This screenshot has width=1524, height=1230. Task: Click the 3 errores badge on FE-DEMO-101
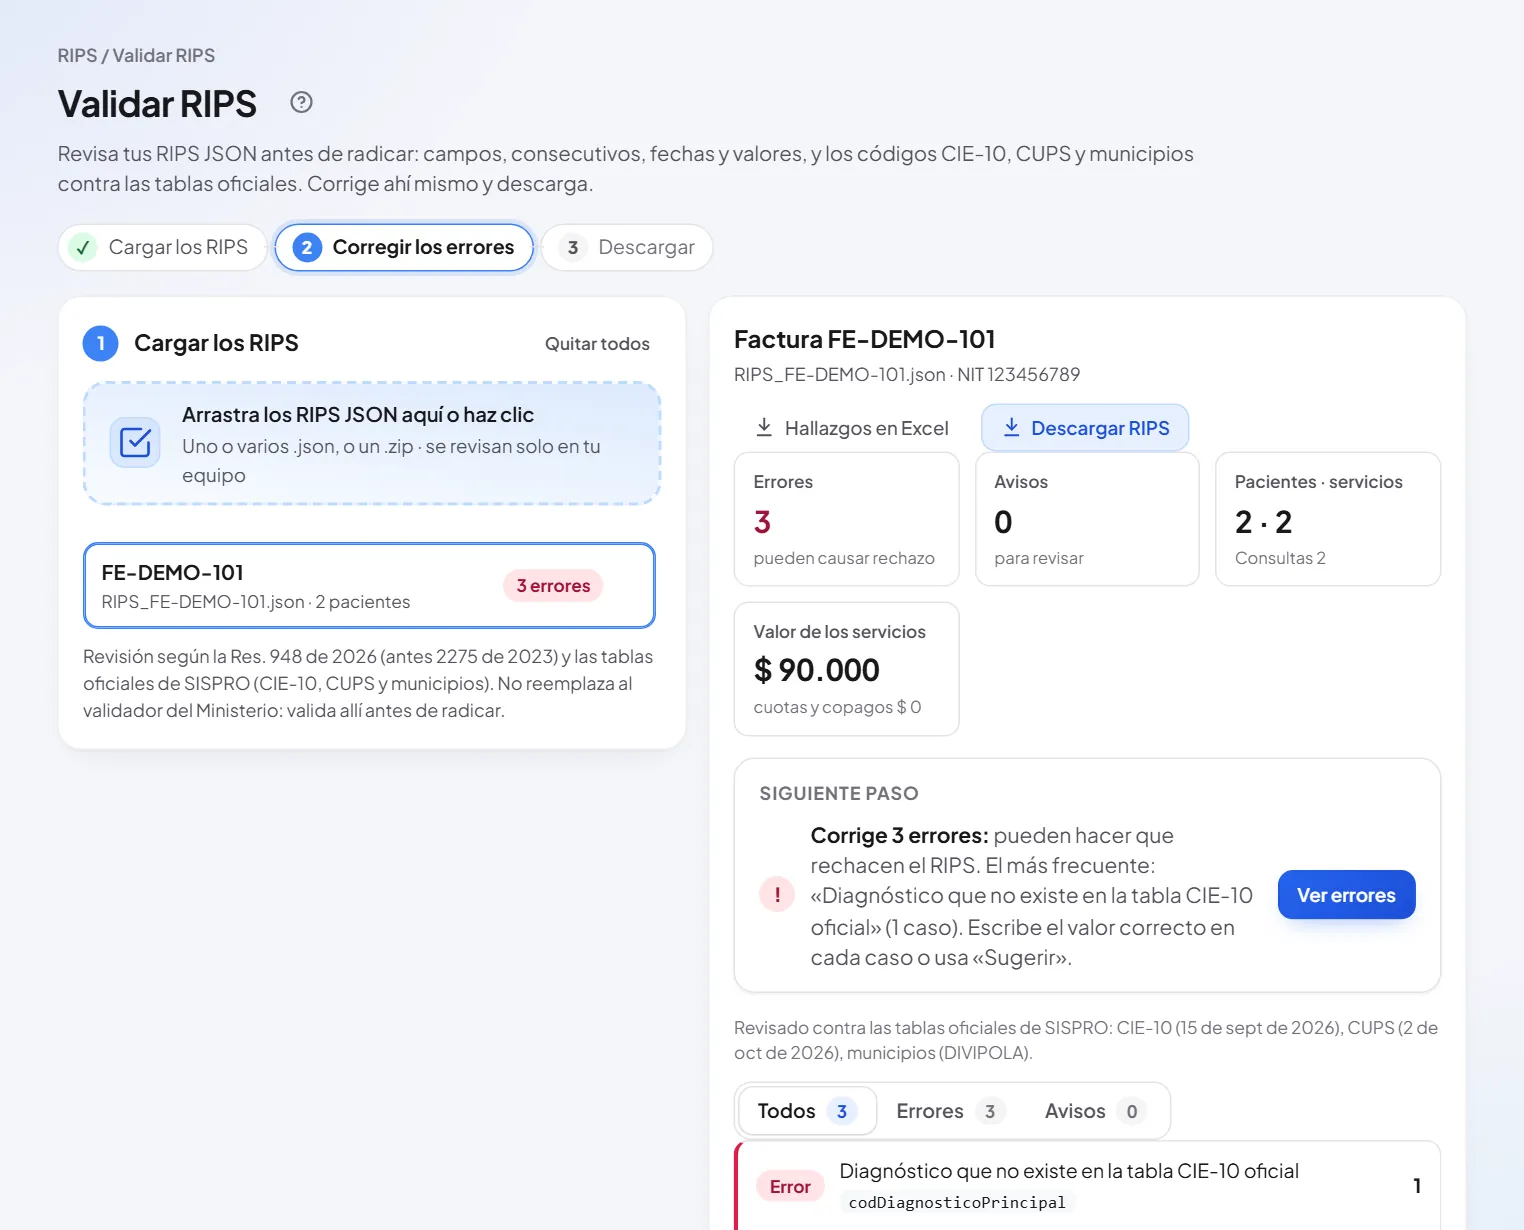553,586
